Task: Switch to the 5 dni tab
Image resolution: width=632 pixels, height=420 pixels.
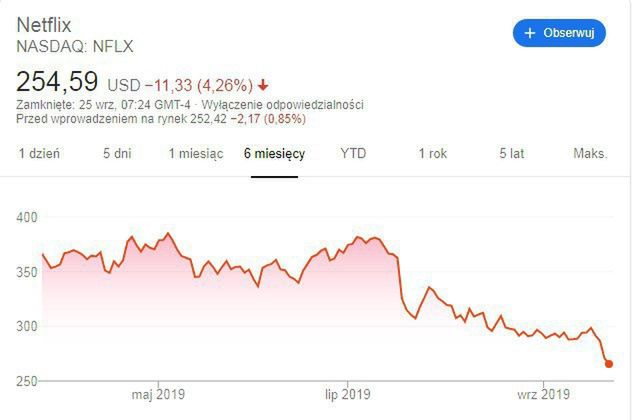Action: [x=117, y=153]
